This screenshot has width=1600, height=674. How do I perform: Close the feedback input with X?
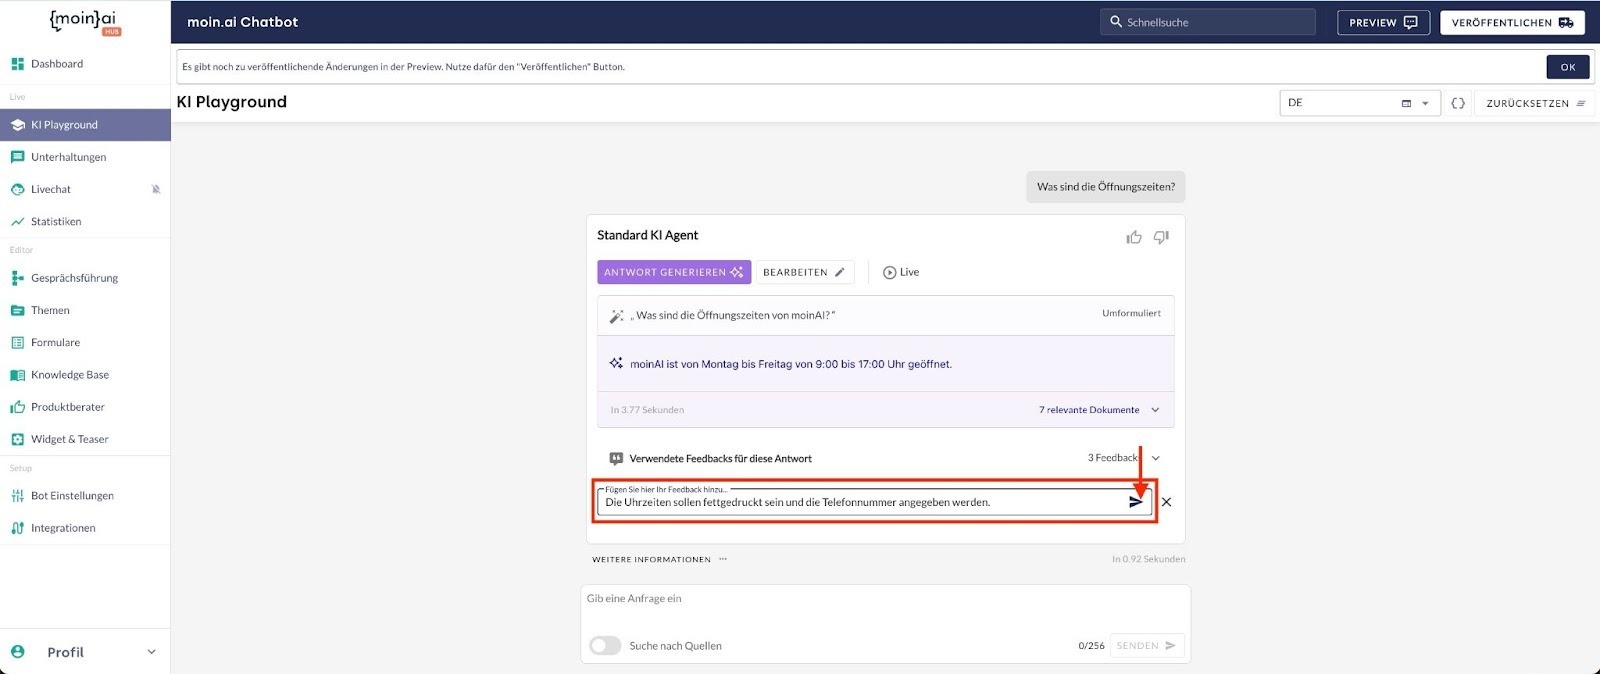coord(1166,502)
